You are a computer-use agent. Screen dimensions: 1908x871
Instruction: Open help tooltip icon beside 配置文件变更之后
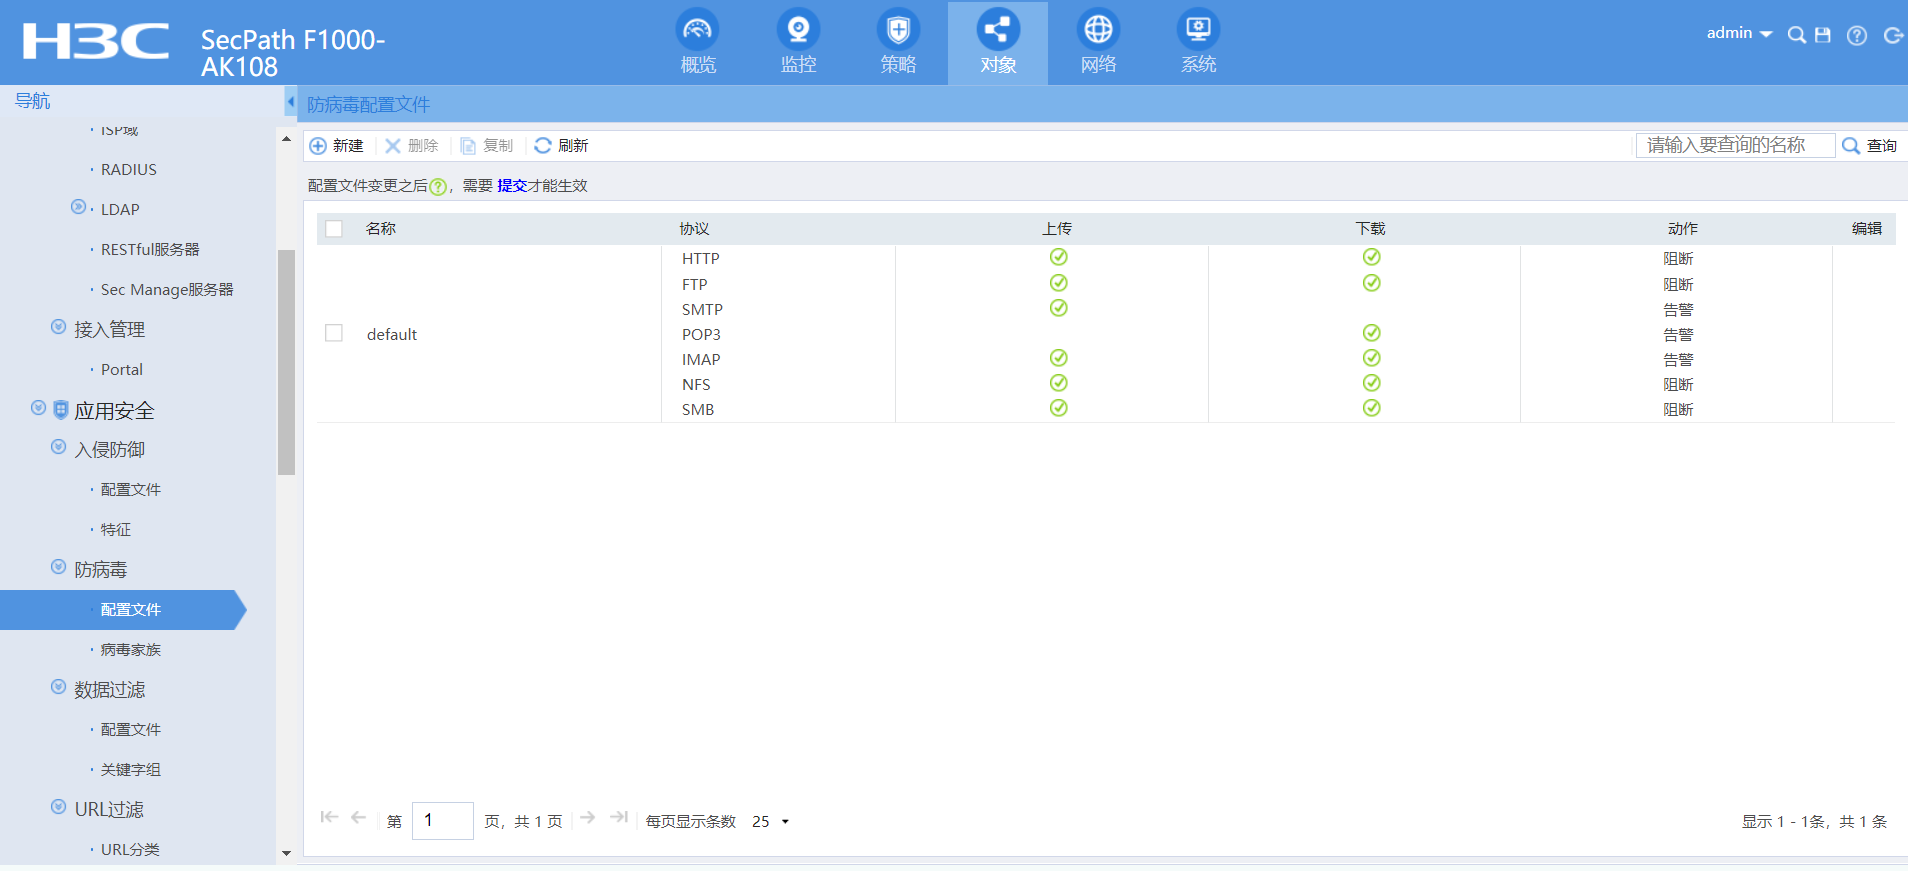tap(438, 187)
